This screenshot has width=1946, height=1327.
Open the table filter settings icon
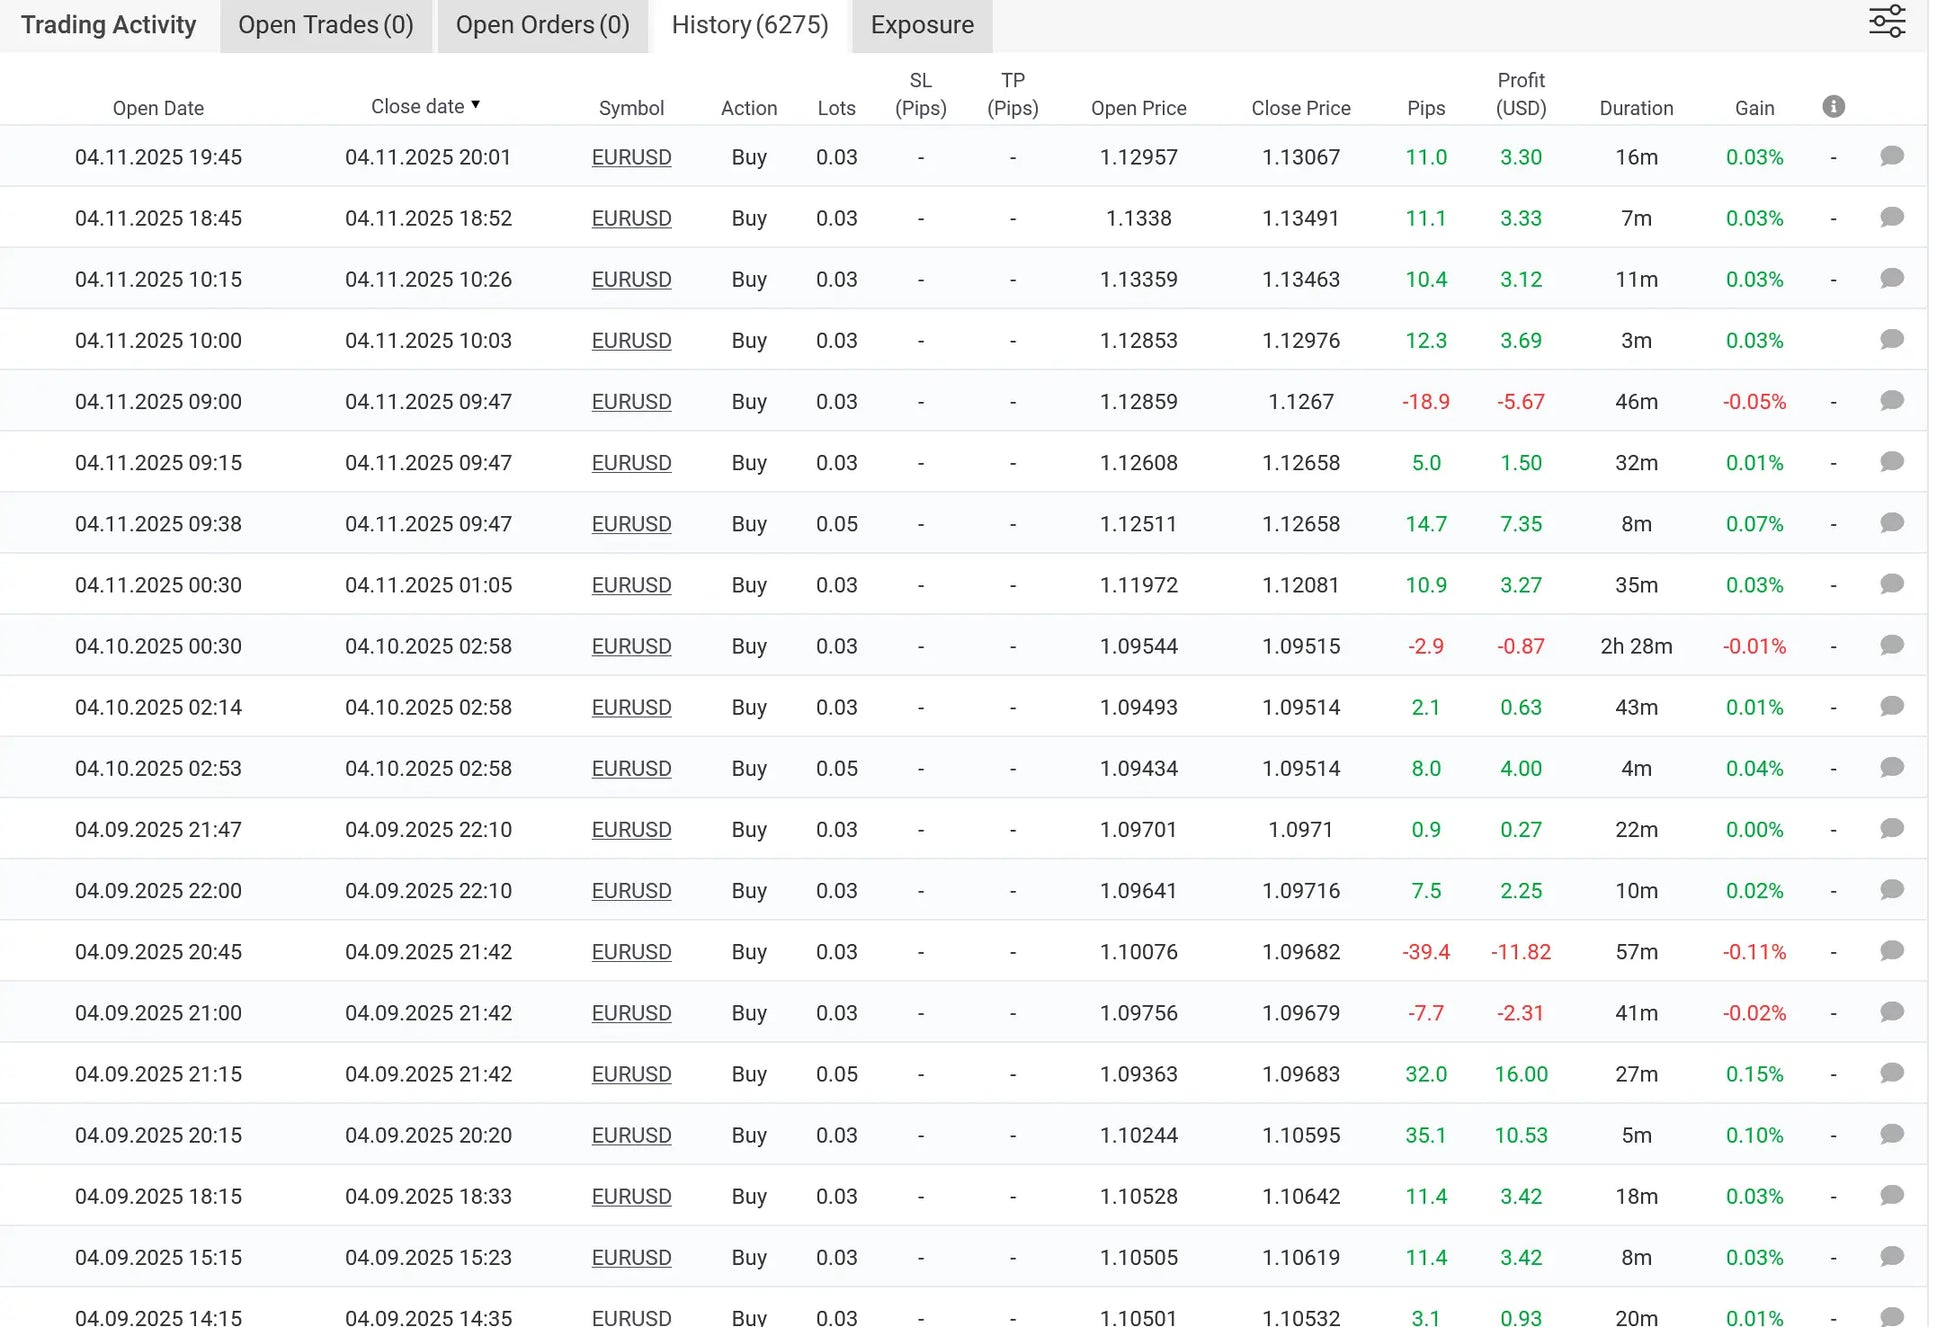tap(1887, 21)
